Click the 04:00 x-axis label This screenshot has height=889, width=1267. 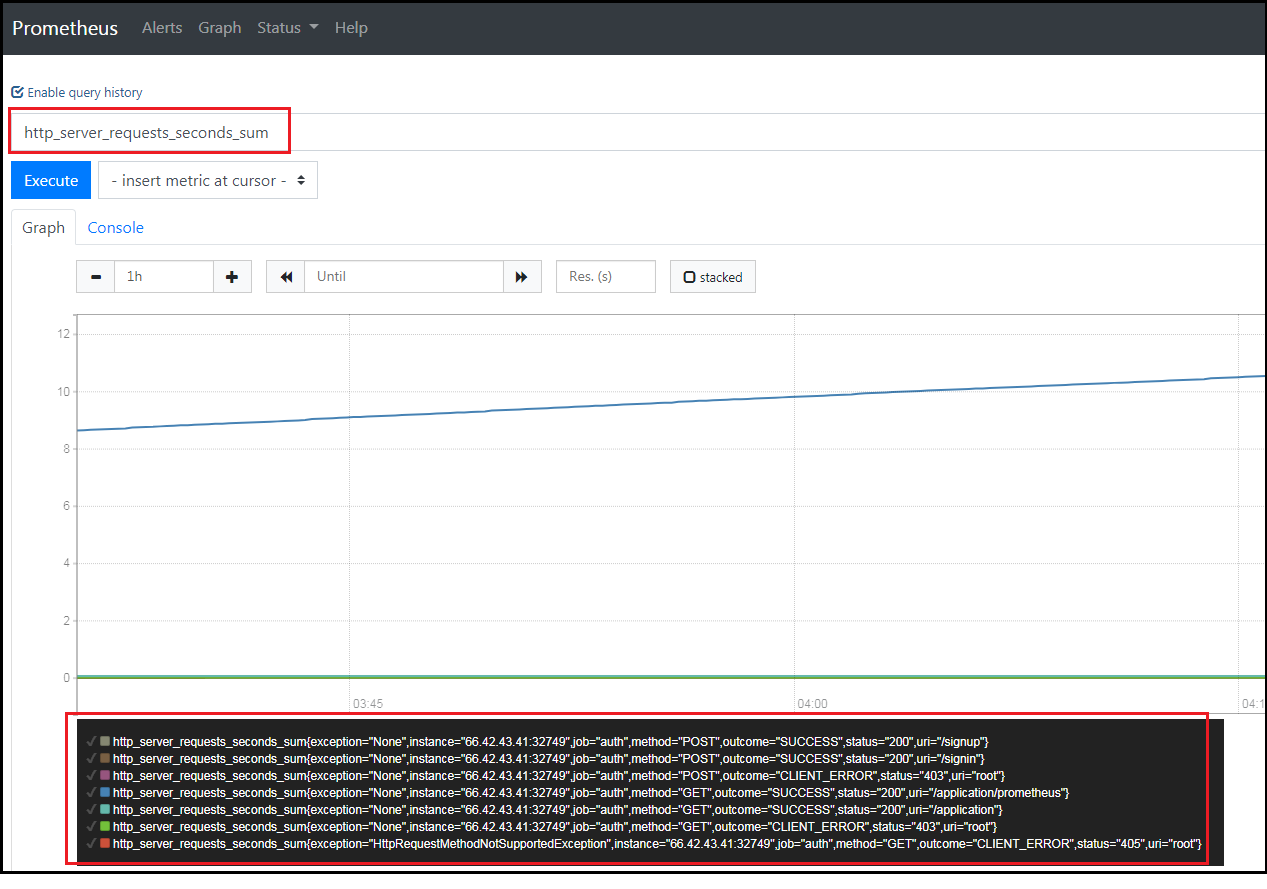[x=812, y=703]
